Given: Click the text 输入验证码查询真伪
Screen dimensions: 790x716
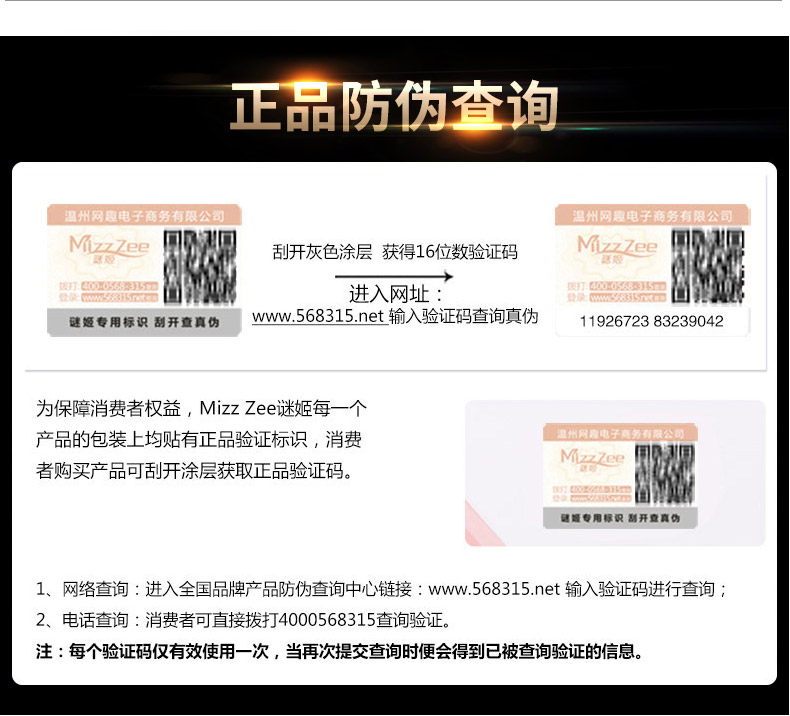Looking at the screenshot, I should [464, 316].
